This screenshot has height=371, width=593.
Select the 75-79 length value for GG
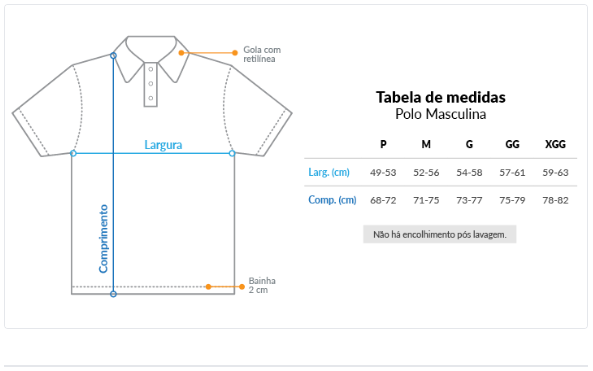click(x=512, y=200)
